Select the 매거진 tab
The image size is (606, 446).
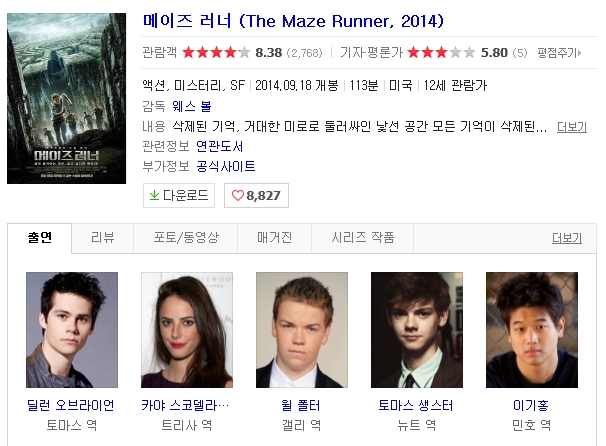click(x=274, y=238)
